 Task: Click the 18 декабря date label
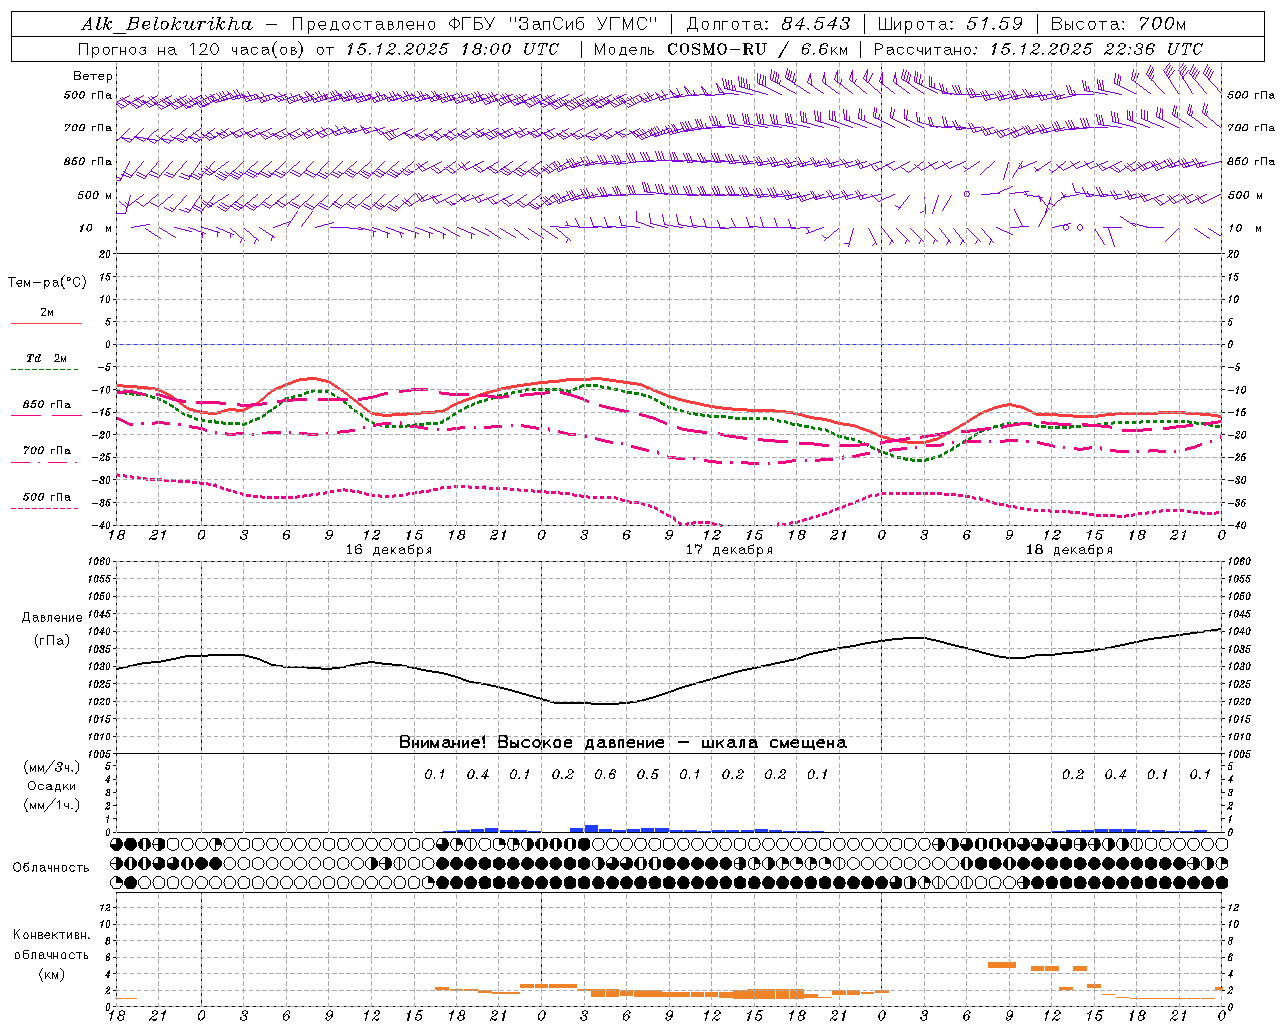[1069, 550]
